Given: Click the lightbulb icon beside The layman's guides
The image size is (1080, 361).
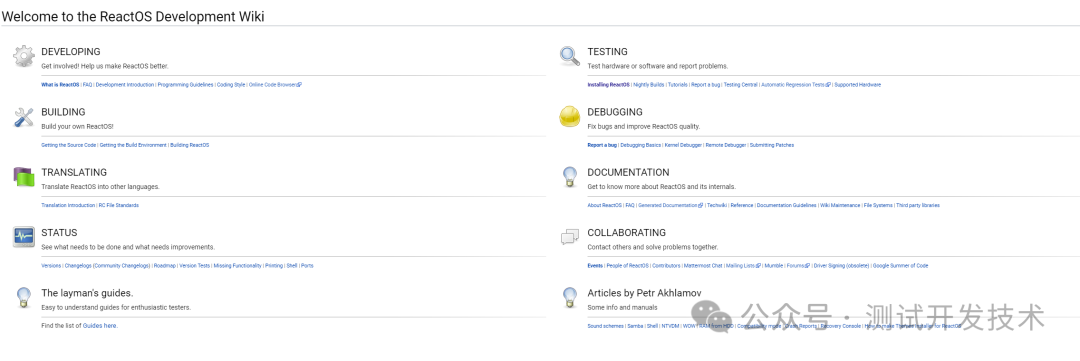Looking at the screenshot, I should (23, 297).
